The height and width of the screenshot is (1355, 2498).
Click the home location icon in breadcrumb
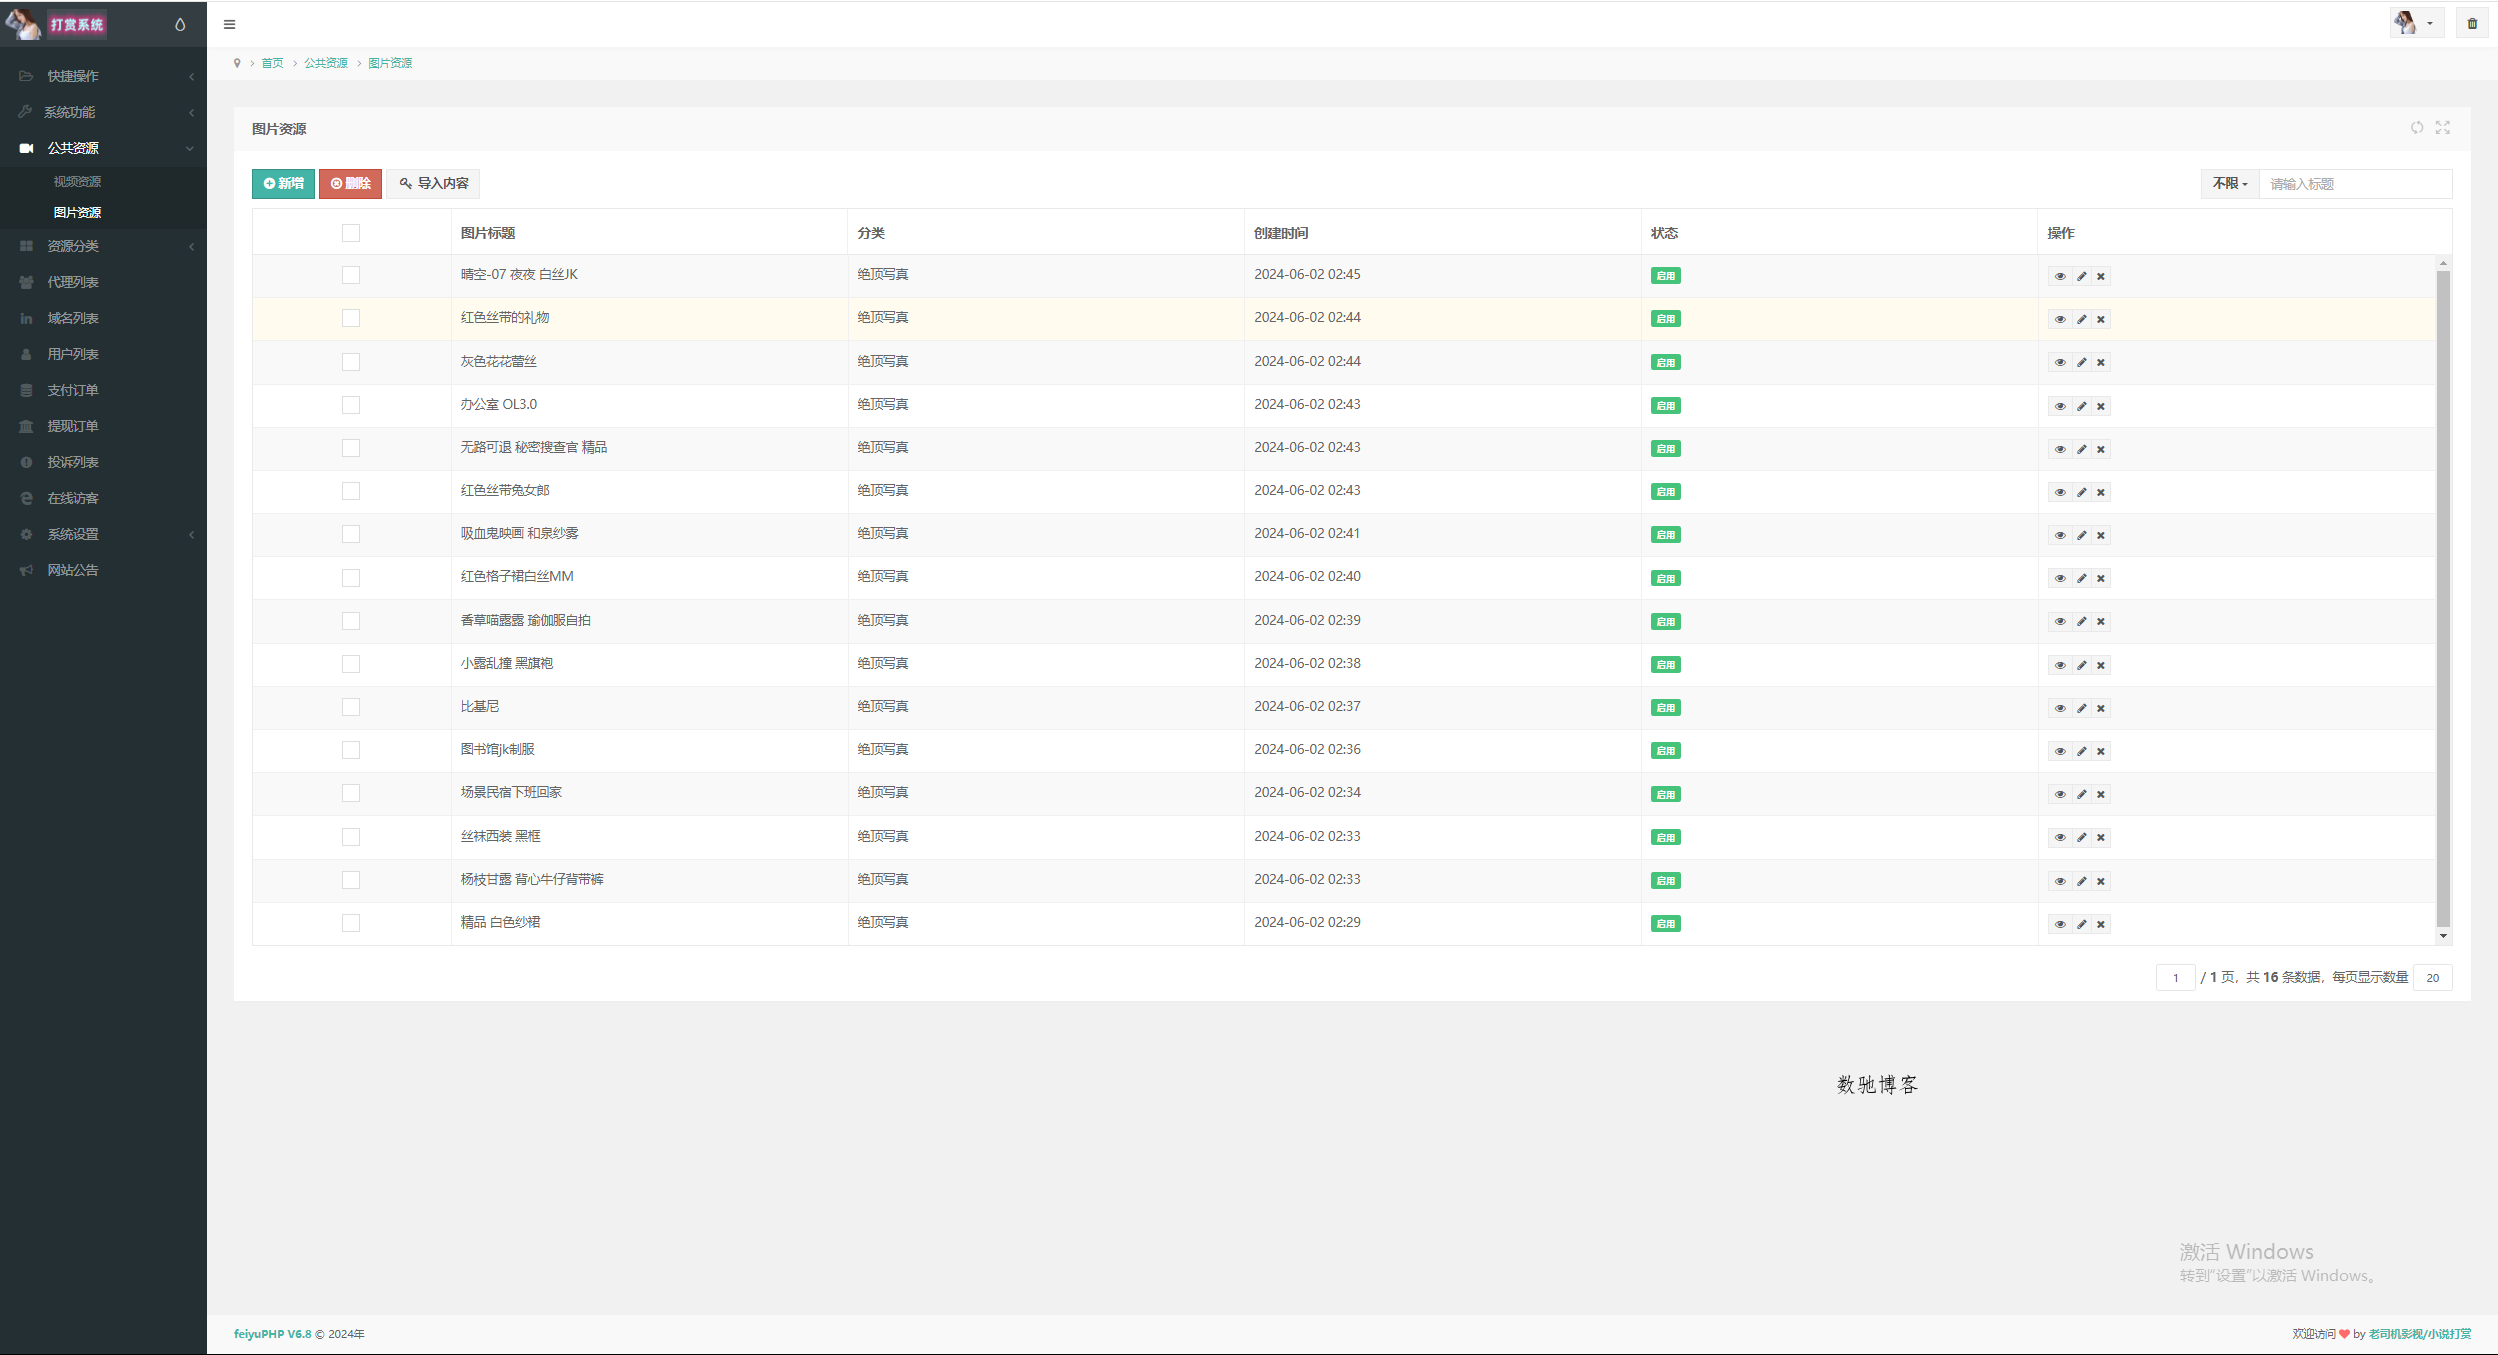point(237,63)
